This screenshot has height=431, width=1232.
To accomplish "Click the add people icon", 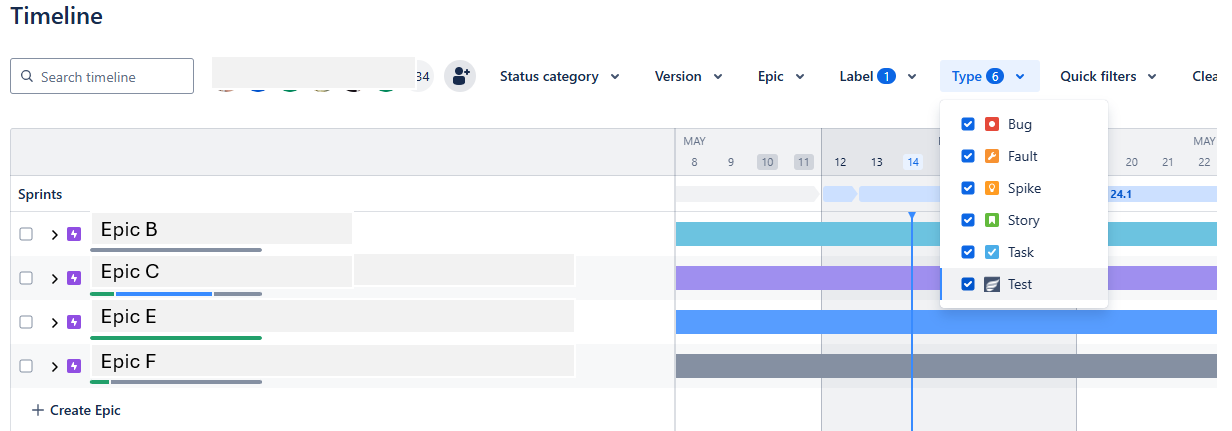I will pos(460,76).
